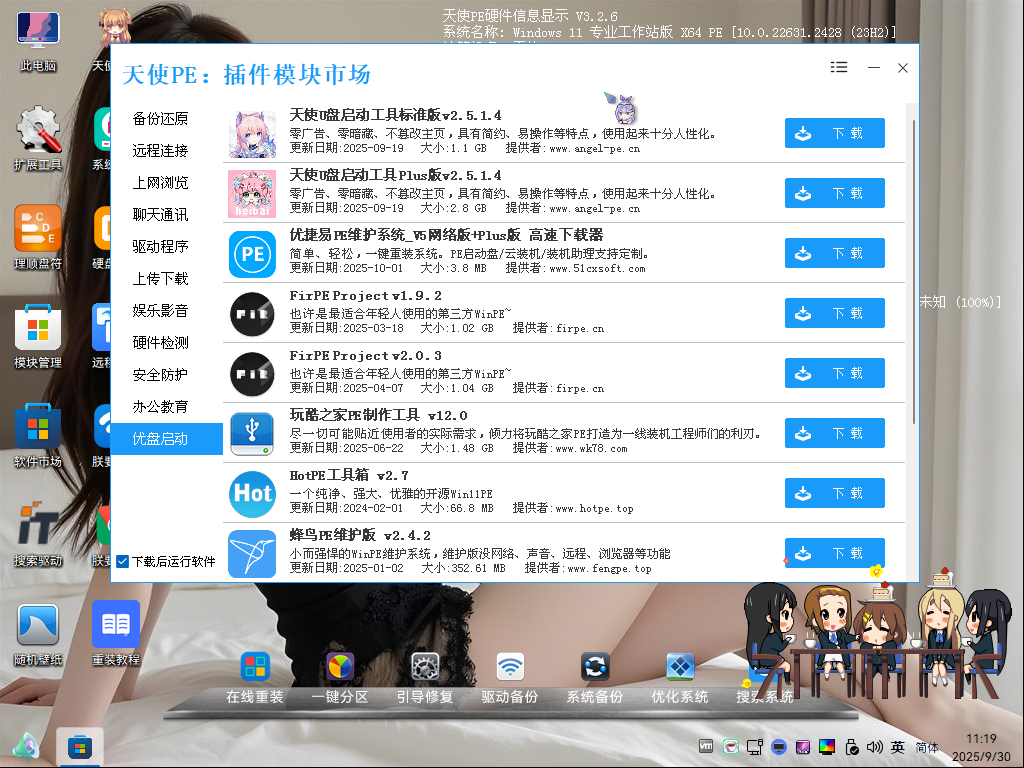Download 玩酷之家PE制作工具 v12.0
The height and width of the screenshot is (768, 1024).
(834, 433)
